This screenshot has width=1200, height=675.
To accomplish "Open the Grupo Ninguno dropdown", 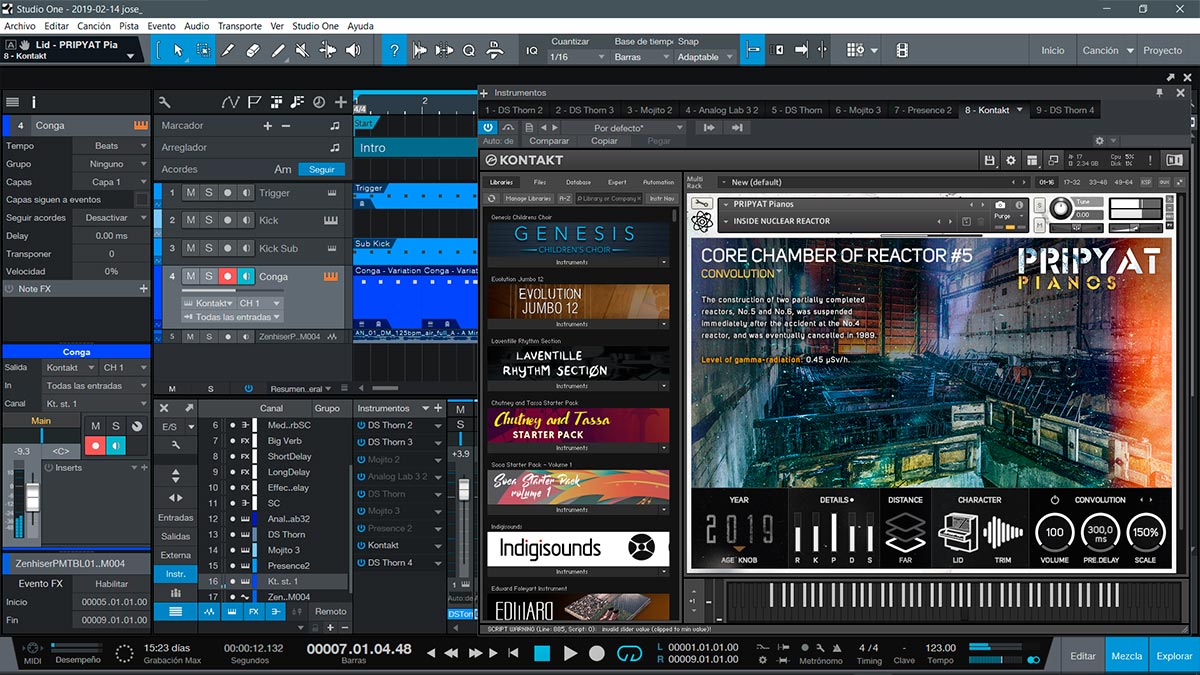I will (110, 164).
